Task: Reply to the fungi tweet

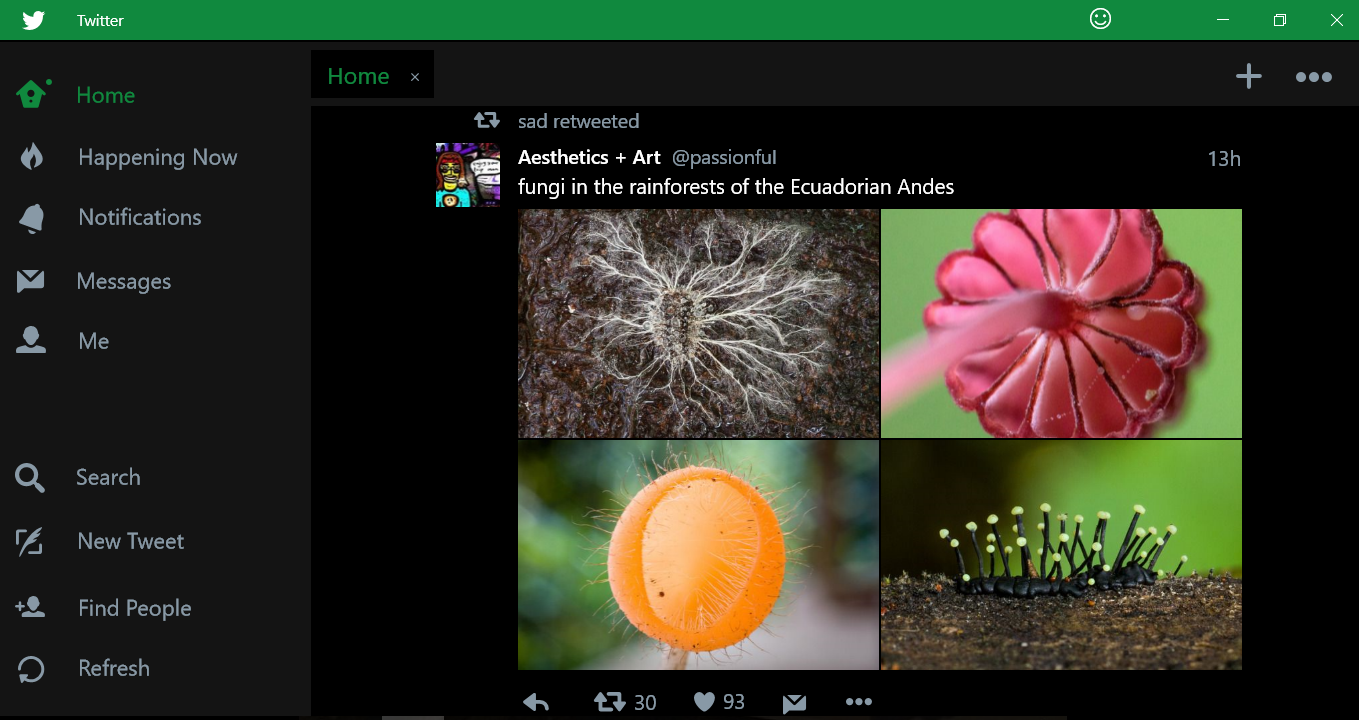Action: pos(536,703)
